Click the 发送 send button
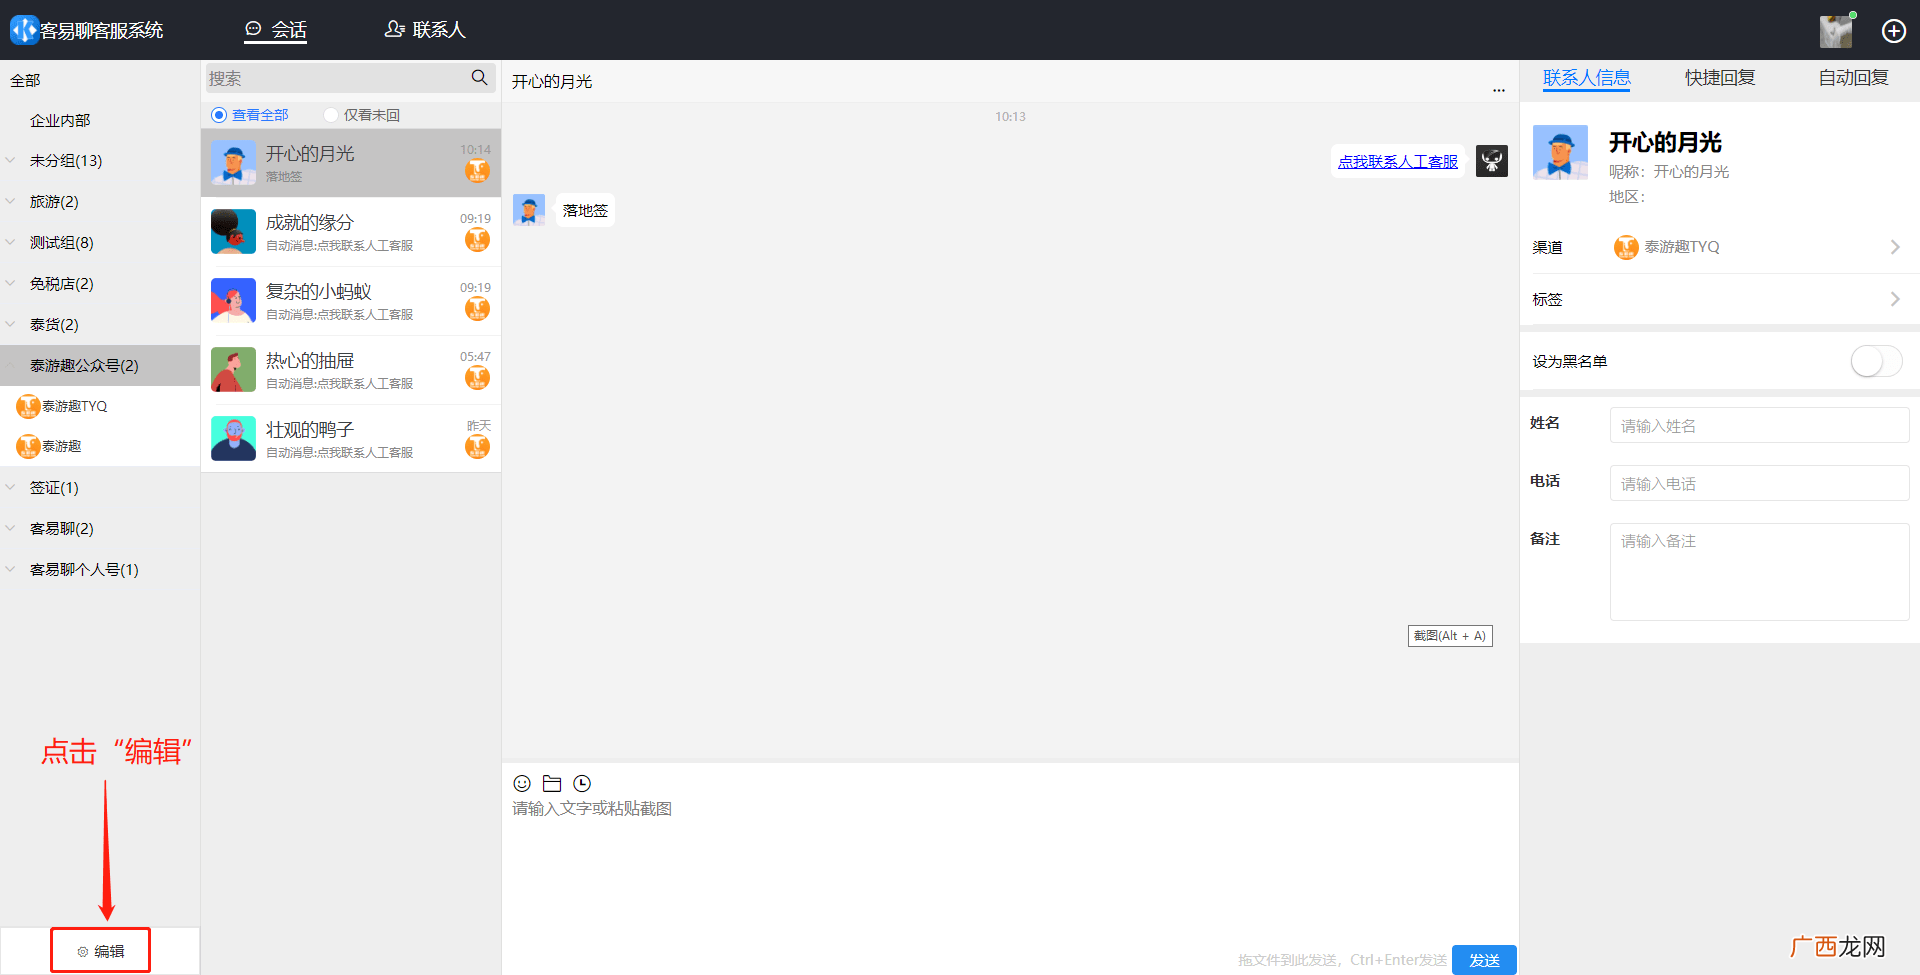 point(1484,960)
